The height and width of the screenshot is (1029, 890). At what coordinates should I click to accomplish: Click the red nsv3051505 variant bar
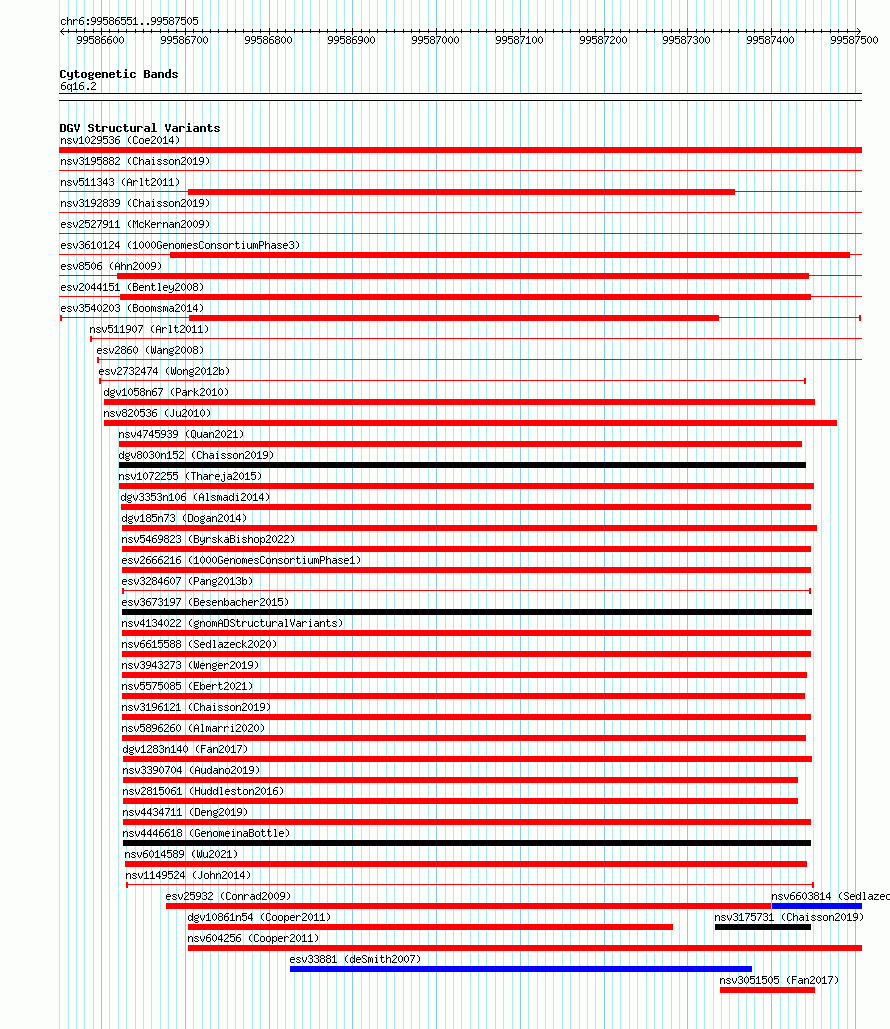pyautogui.click(x=767, y=990)
